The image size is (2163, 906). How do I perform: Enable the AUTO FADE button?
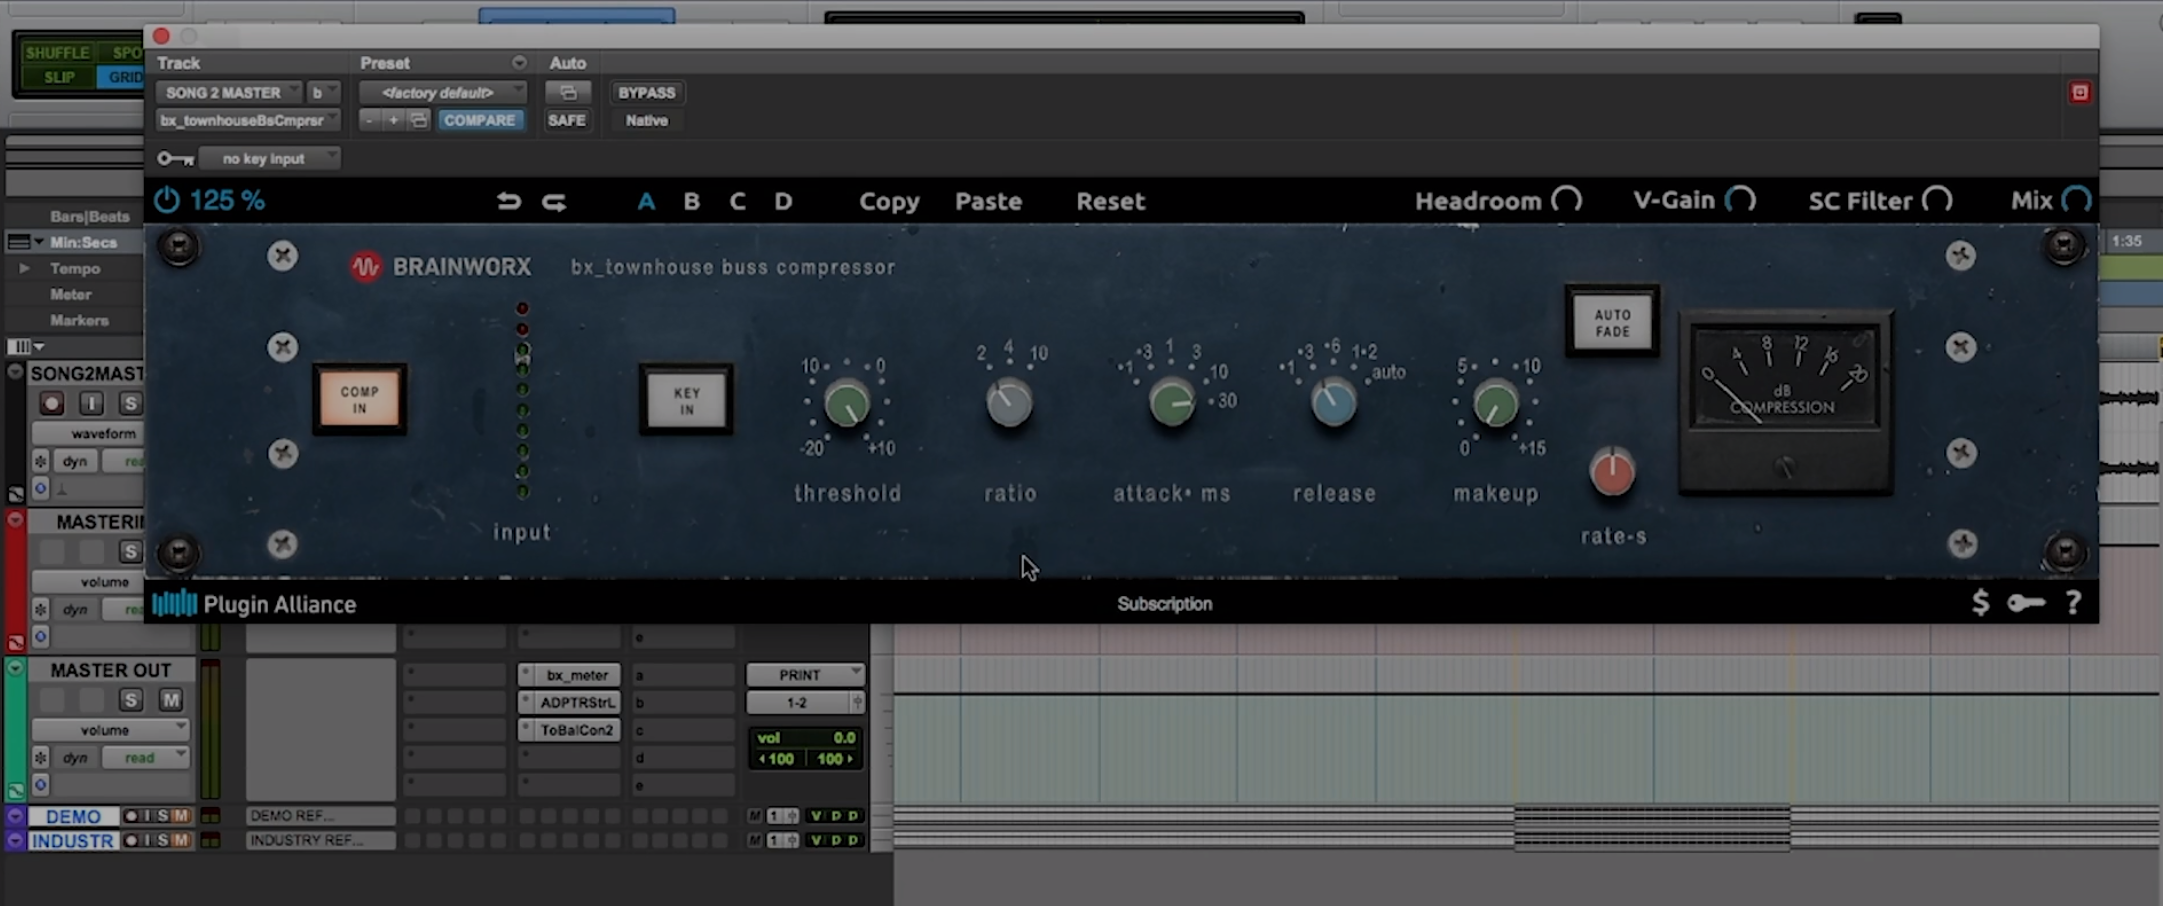point(1612,322)
